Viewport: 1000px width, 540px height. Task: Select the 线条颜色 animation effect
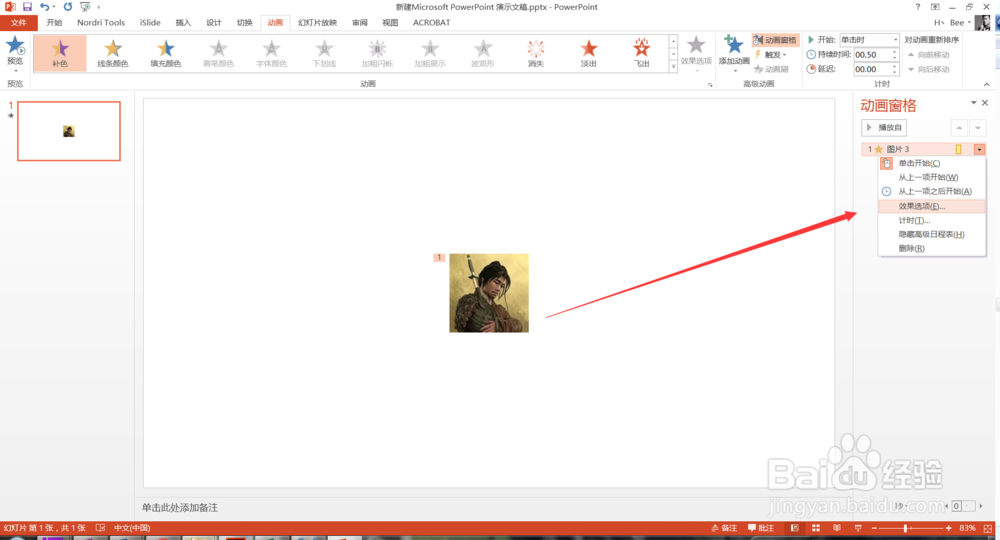tap(113, 53)
